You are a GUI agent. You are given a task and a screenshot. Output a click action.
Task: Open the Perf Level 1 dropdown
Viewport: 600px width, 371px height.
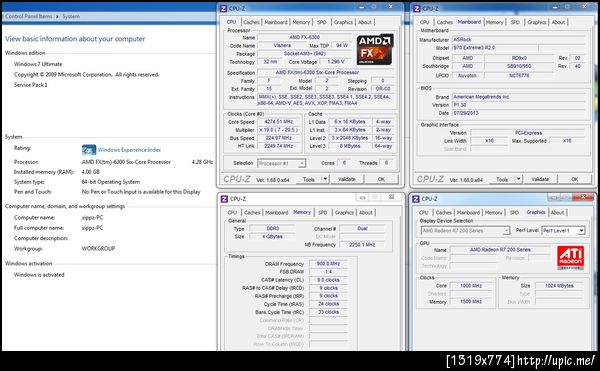click(564, 231)
